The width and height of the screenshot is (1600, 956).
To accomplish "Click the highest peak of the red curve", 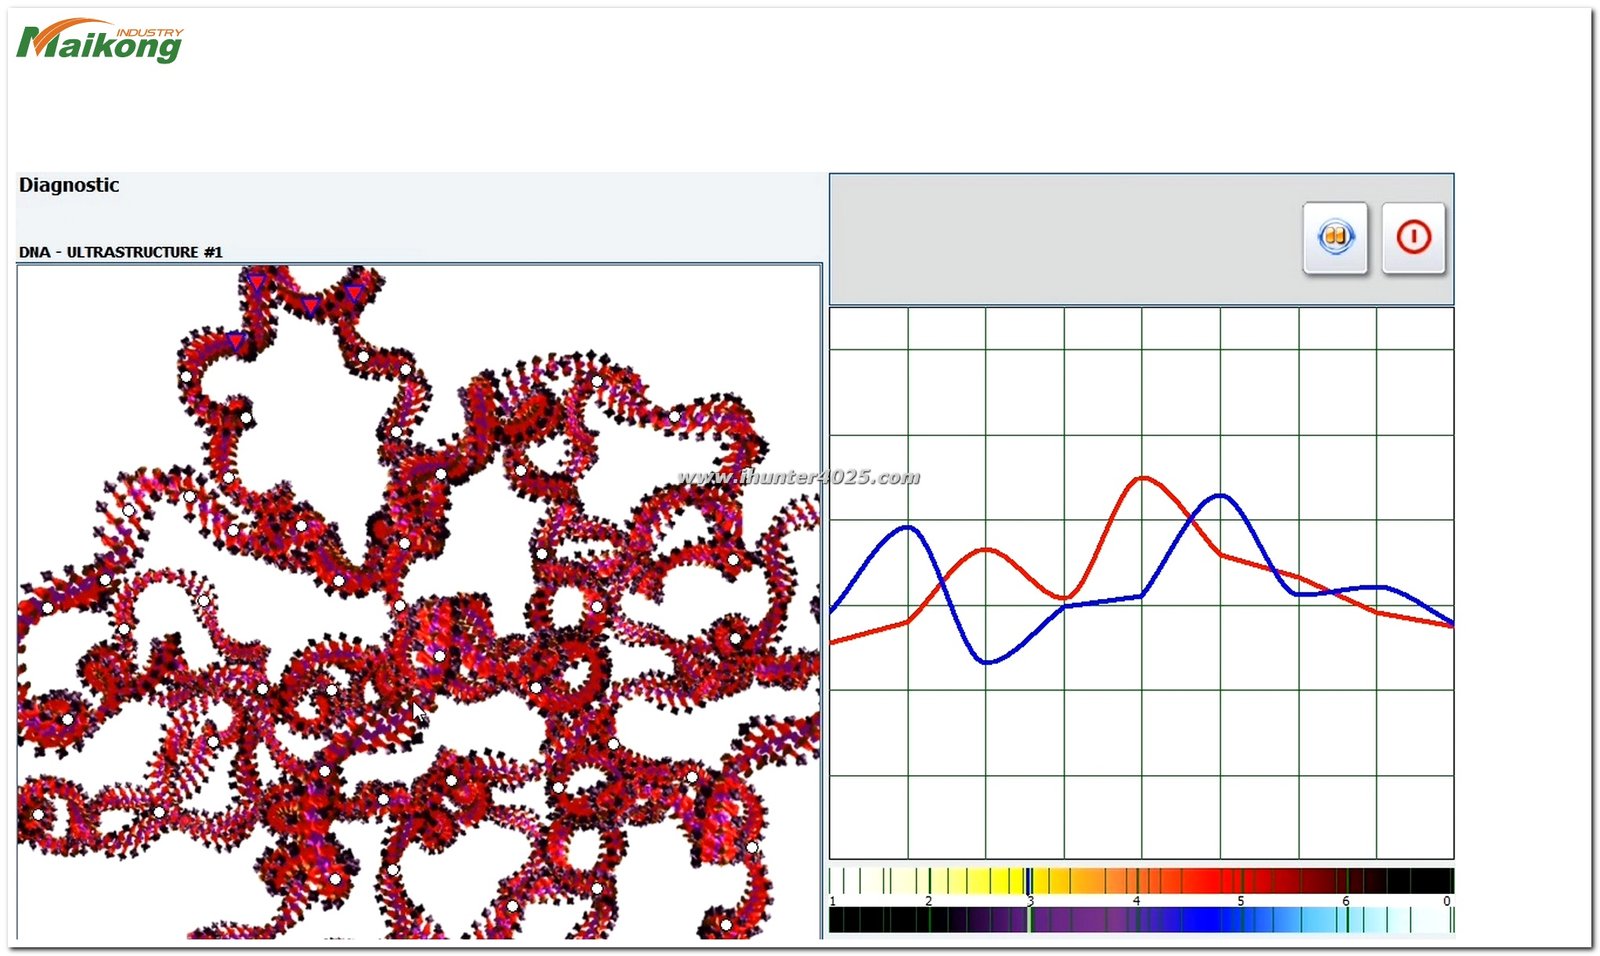I will point(1143,478).
